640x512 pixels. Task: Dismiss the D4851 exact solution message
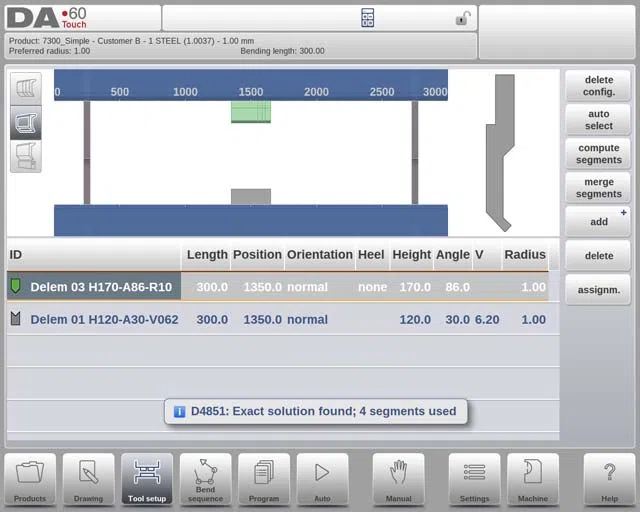[316, 411]
